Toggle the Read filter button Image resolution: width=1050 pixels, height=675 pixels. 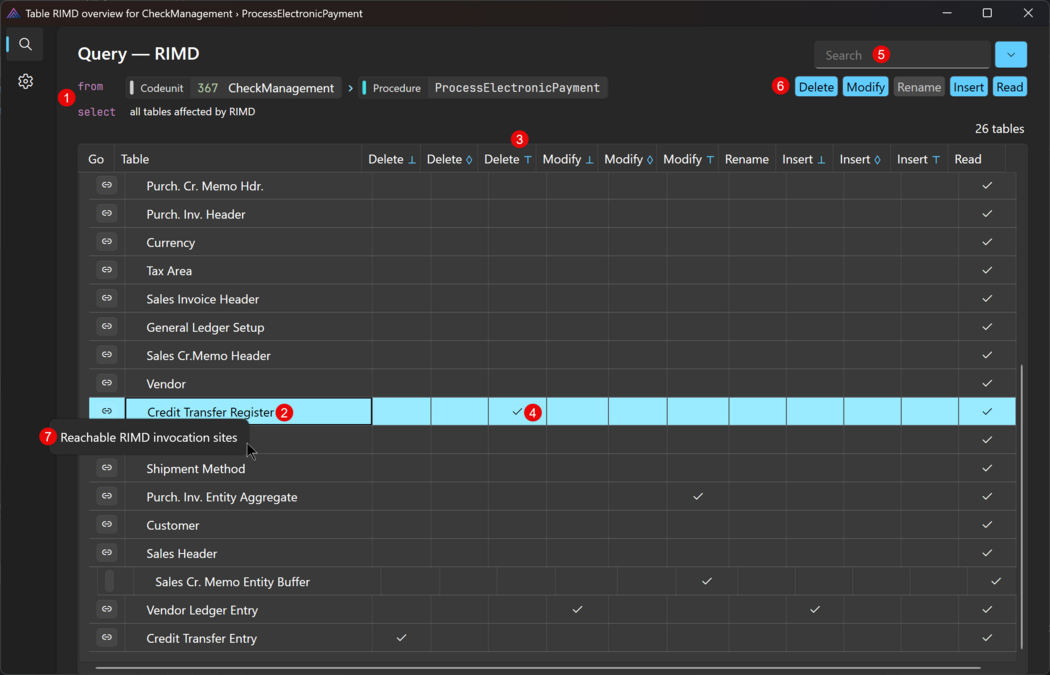coord(1009,87)
